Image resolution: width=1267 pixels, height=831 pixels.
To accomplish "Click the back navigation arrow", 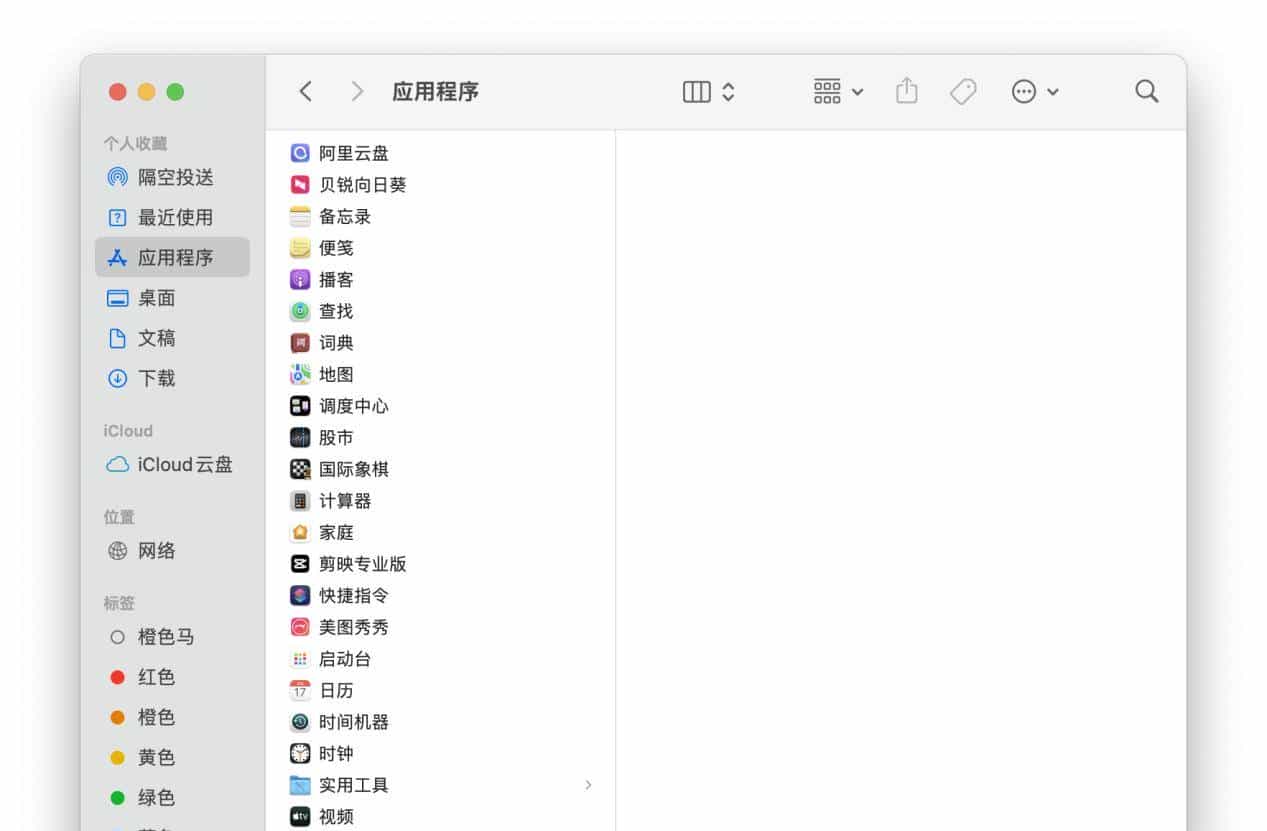I will click(x=305, y=90).
